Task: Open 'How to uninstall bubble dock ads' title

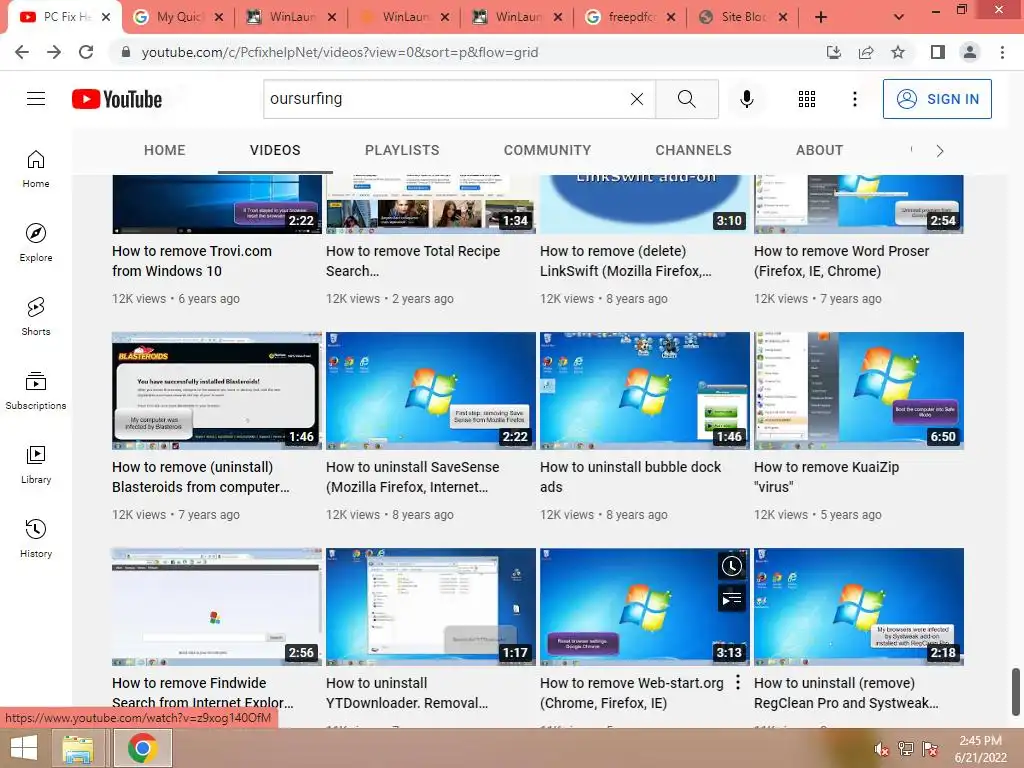Action: (x=630, y=477)
